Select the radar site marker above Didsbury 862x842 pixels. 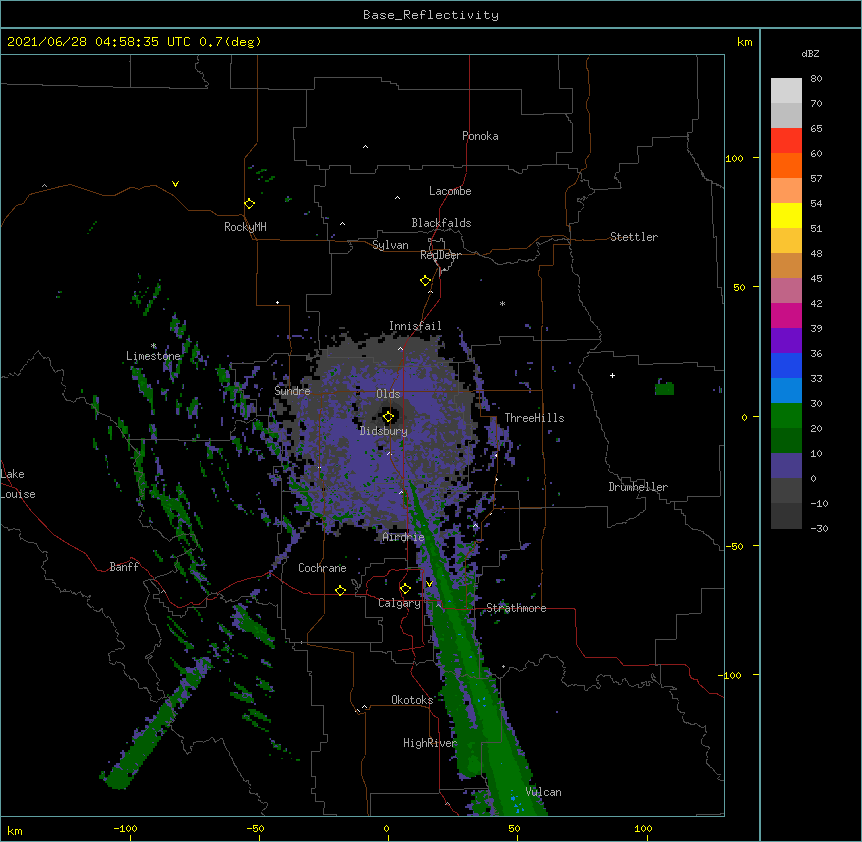(x=389, y=417)
